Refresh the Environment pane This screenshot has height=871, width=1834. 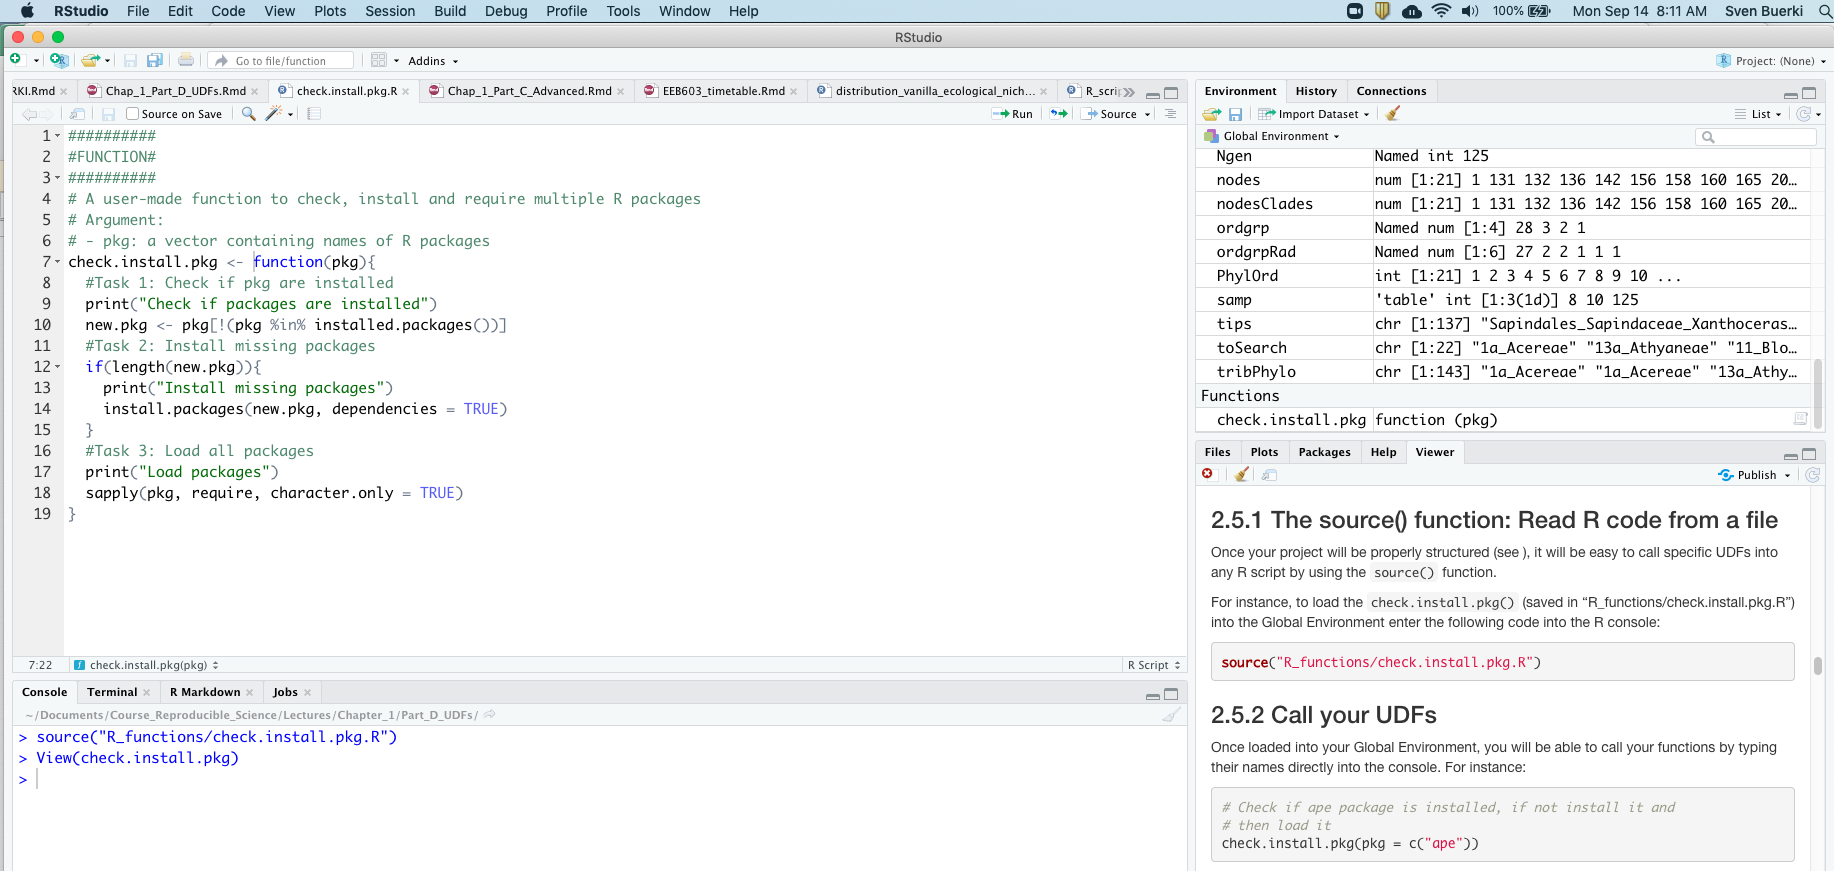1803,114
